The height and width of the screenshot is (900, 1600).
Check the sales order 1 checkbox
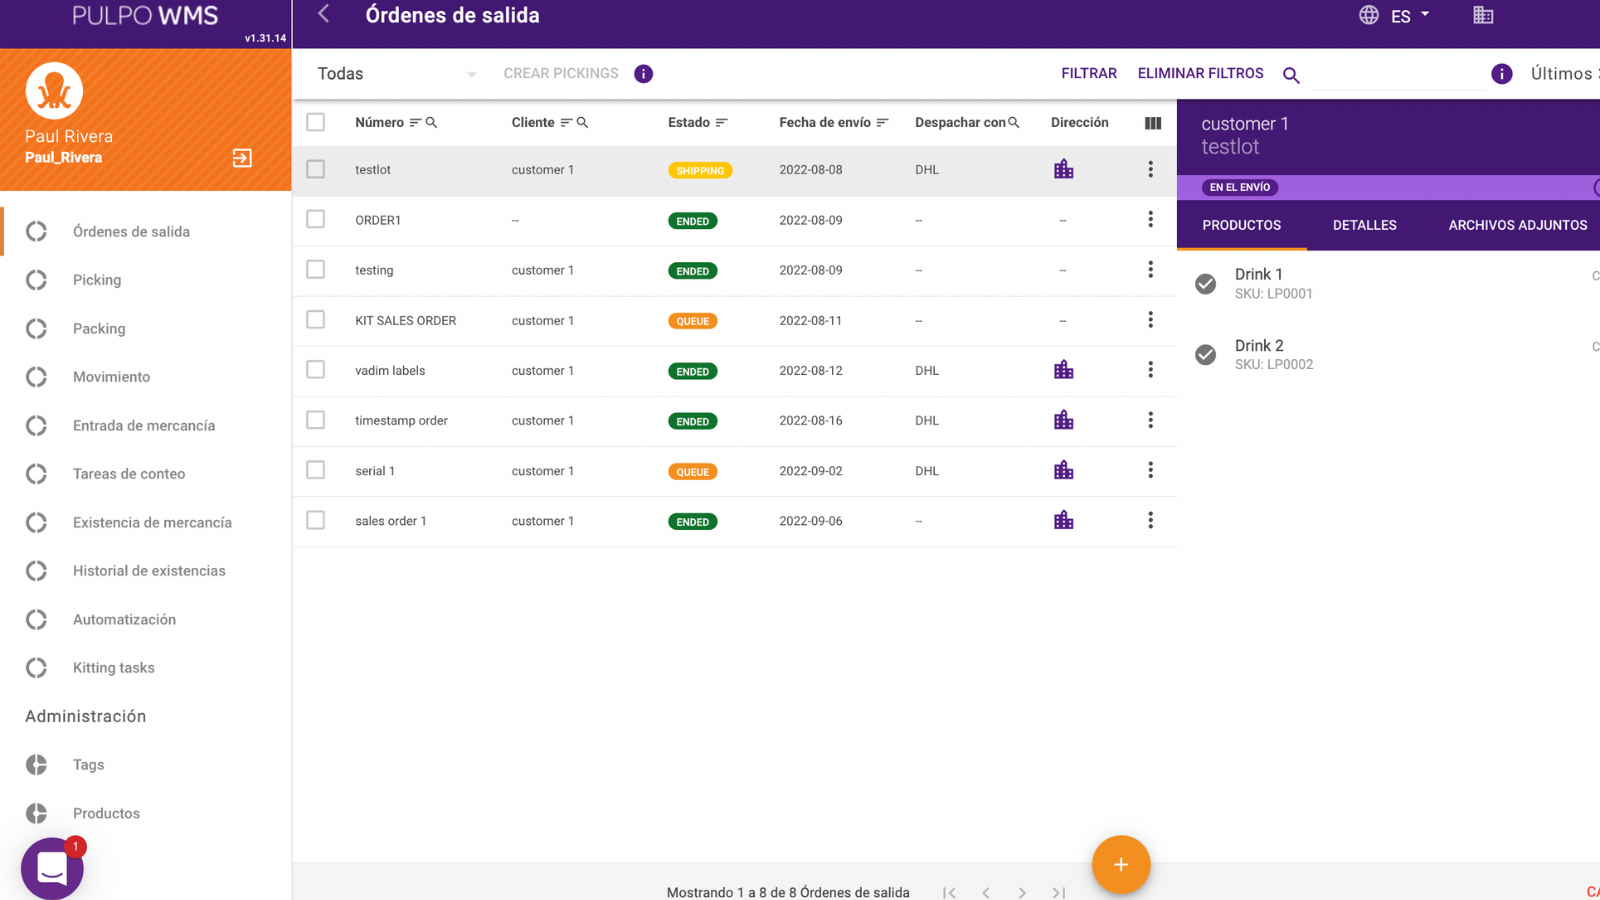click(316, 520)
